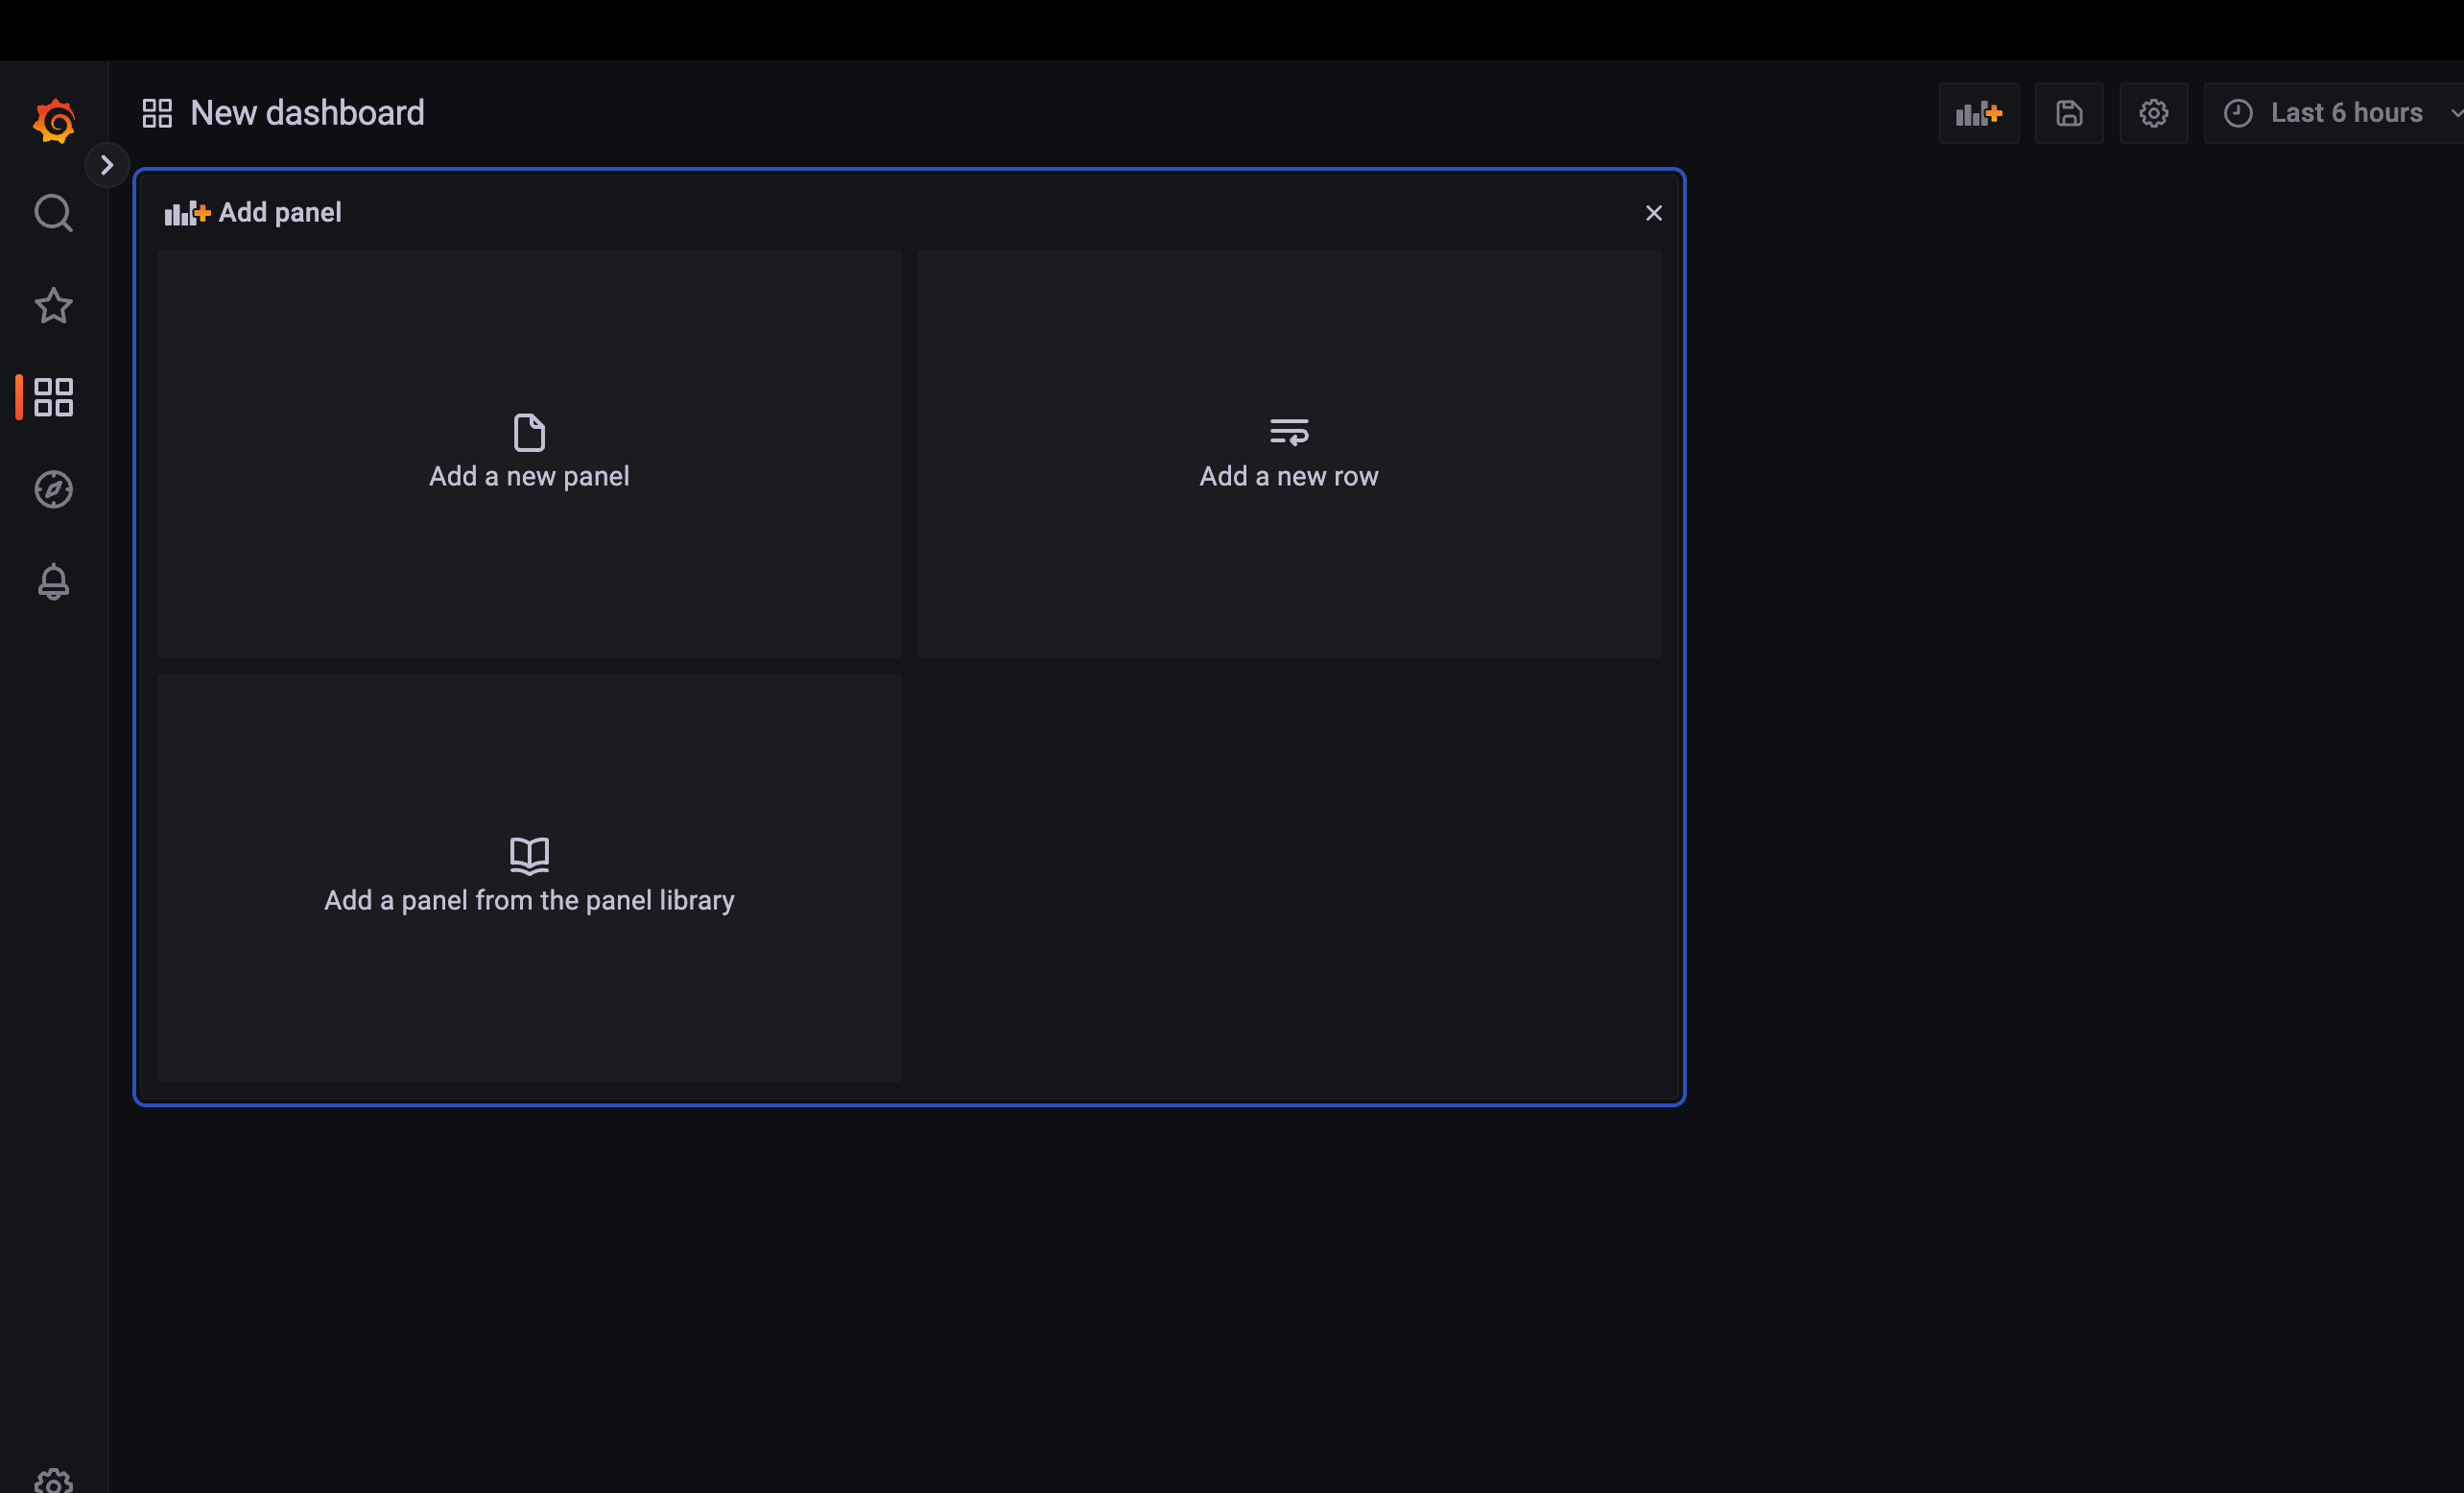Open the Explore compass icon
2464x1493 pixels.
[54, 489]
